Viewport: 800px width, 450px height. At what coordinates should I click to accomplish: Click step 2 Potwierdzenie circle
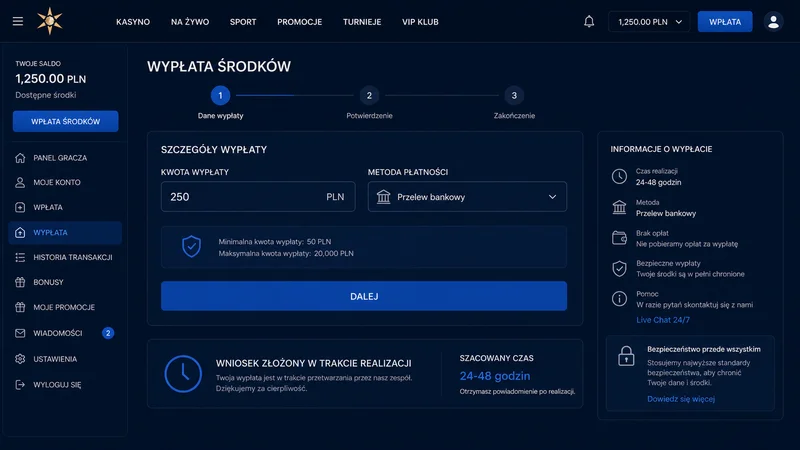click(x=369, y=95)
